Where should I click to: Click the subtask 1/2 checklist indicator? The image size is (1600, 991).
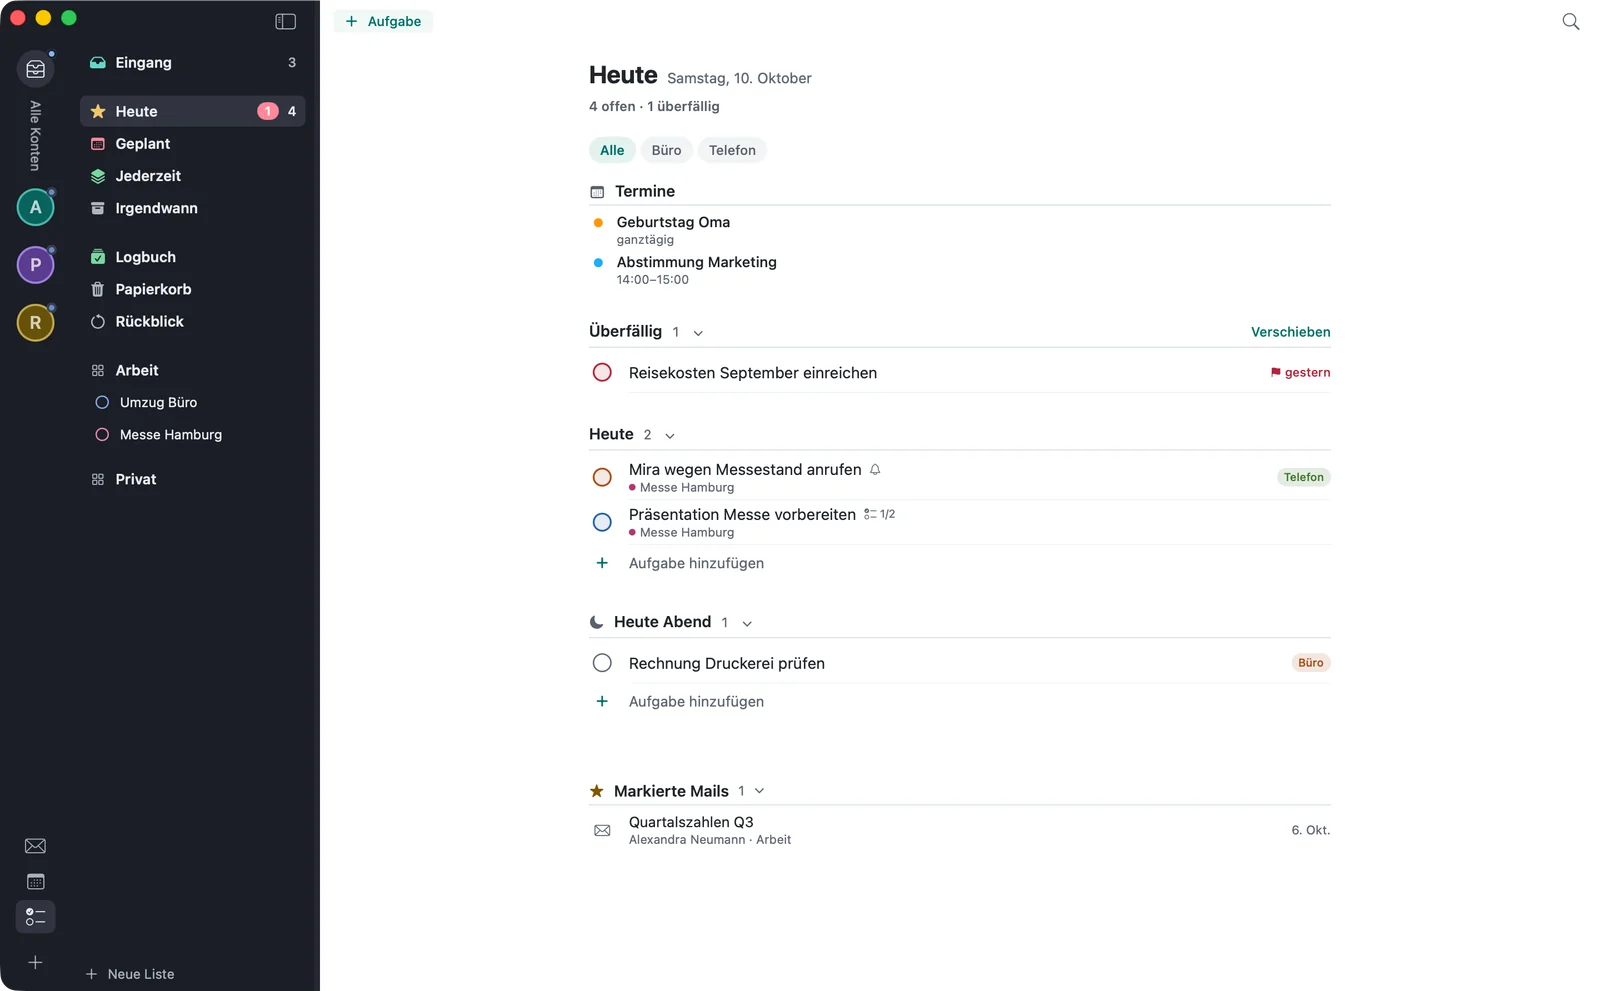[x=879, y=514]
